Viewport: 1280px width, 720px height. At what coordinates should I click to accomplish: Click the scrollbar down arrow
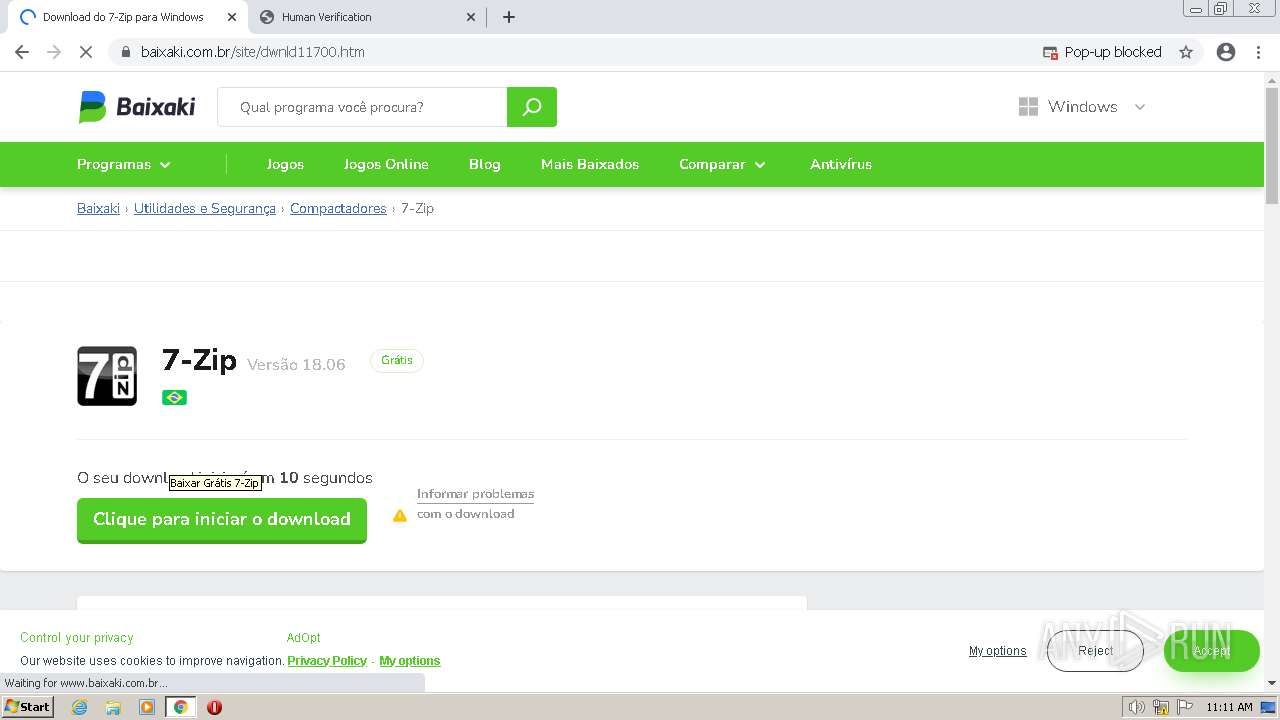1272,683
